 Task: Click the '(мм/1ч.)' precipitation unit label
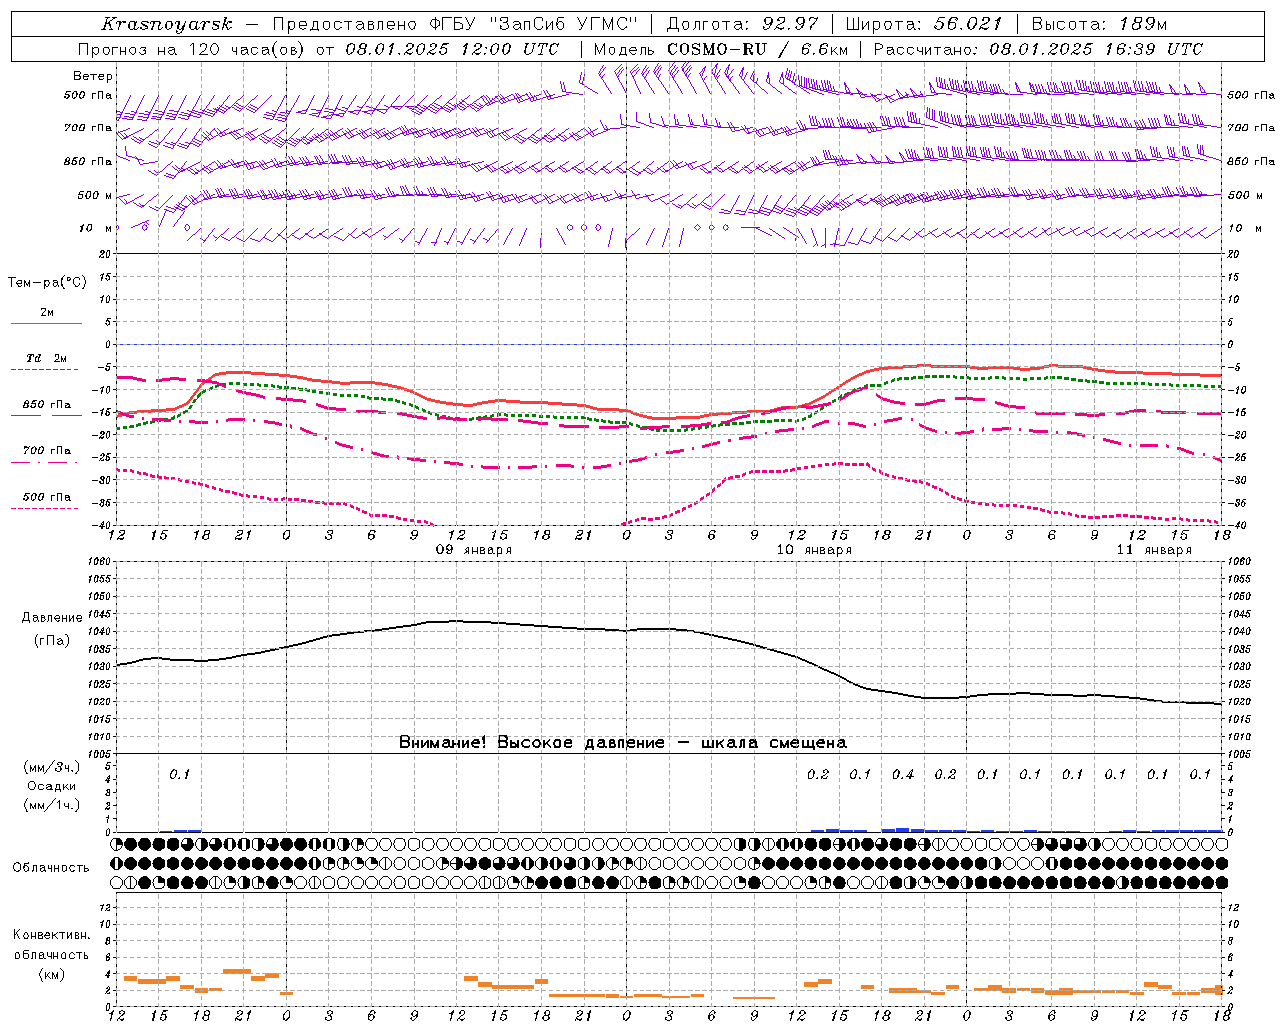(x=52, y=805)
